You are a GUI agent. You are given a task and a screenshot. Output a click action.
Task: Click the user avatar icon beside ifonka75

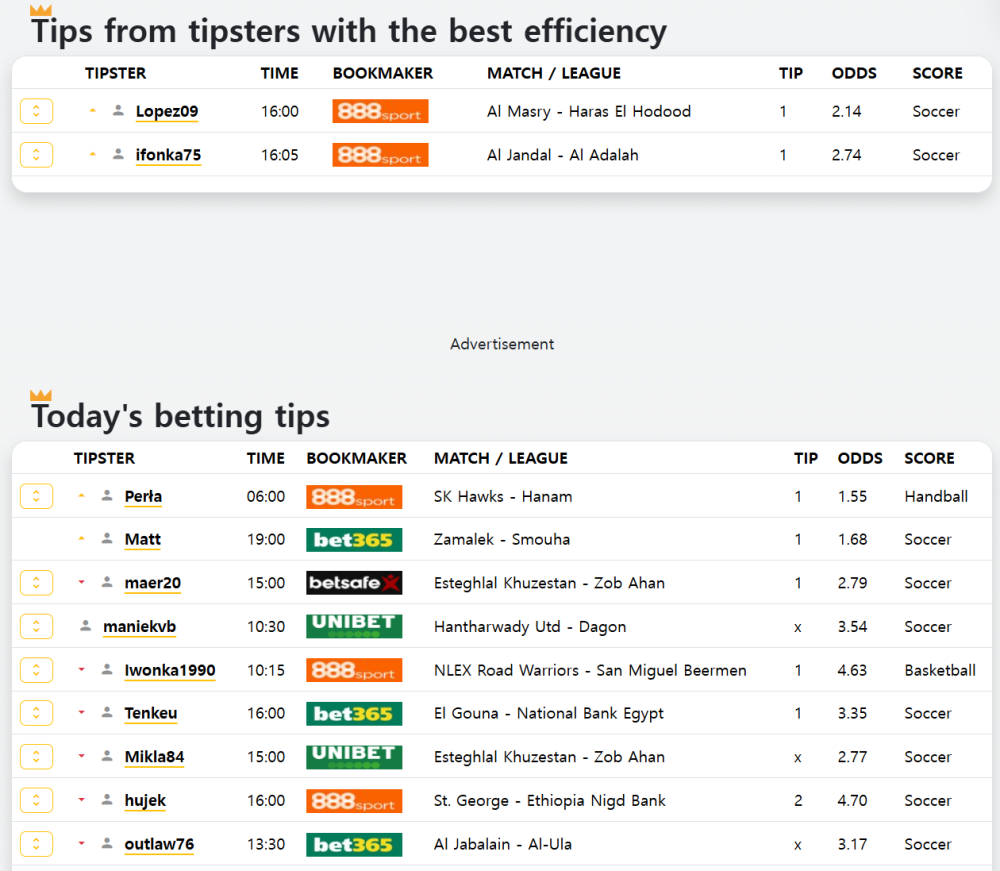118,154
